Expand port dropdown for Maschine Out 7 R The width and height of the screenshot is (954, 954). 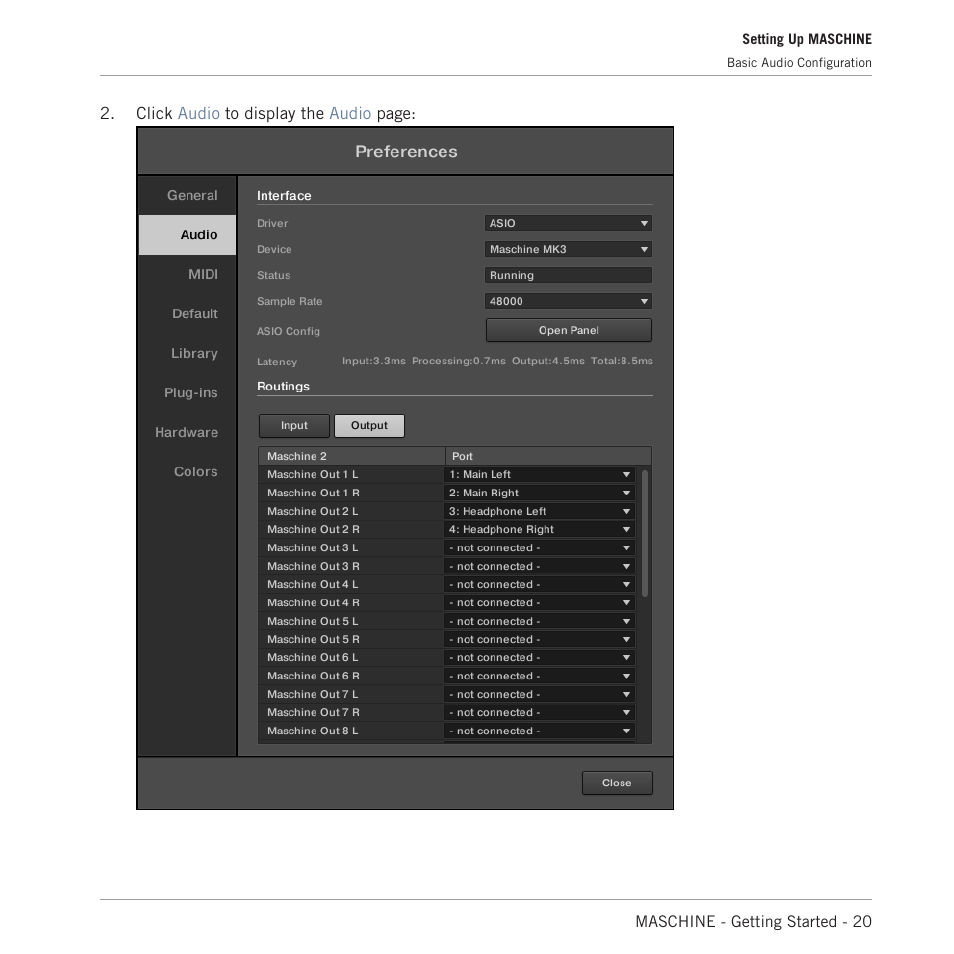tap(540, 713)
